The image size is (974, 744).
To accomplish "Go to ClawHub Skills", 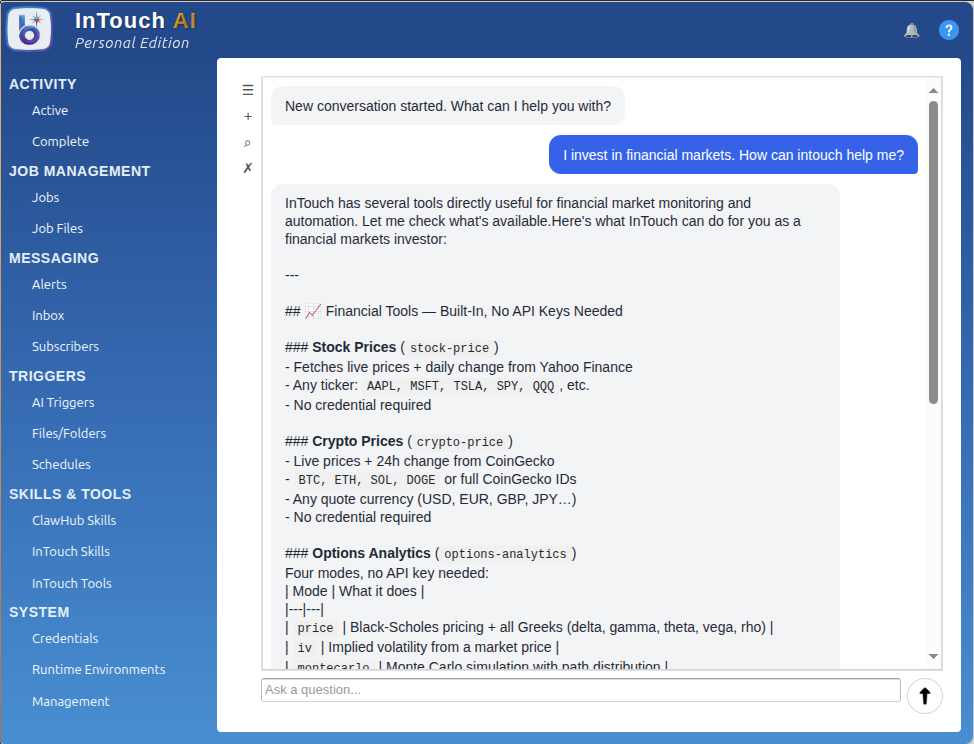I will click(x=74, y=520).
